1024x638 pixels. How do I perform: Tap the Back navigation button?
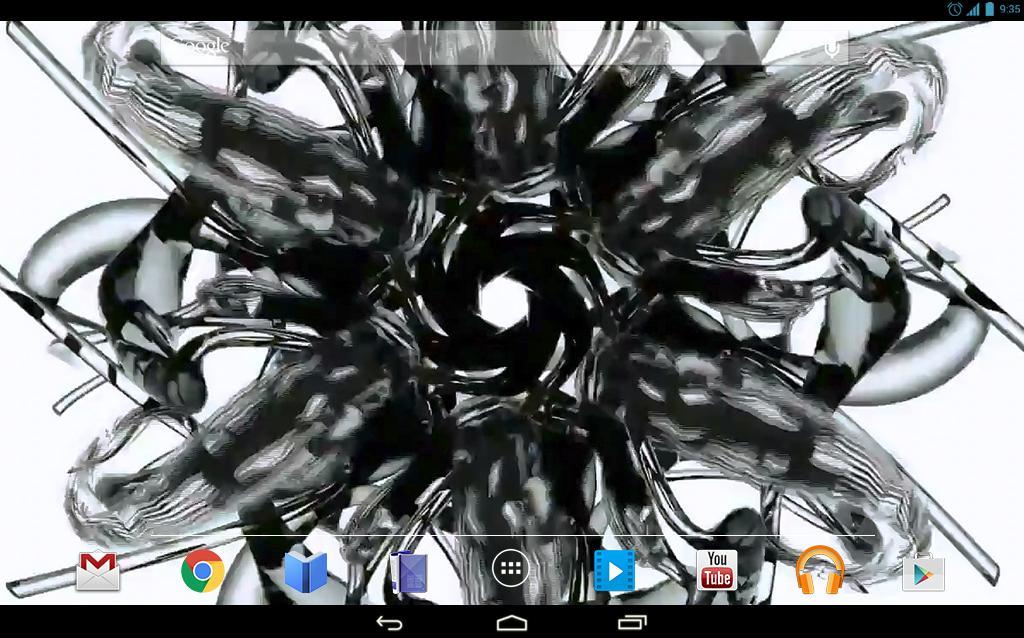(389, 623)
